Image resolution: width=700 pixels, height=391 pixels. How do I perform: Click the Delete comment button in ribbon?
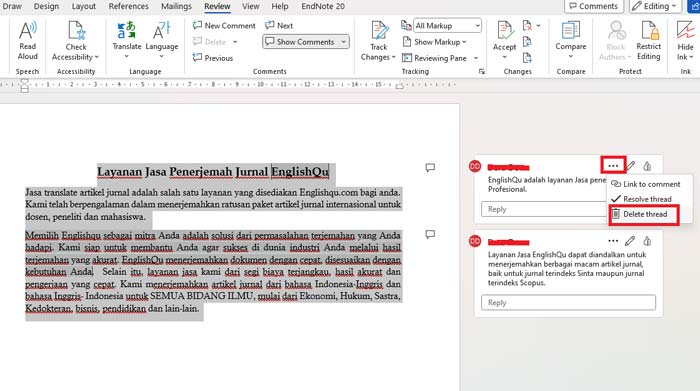[209, 42]
